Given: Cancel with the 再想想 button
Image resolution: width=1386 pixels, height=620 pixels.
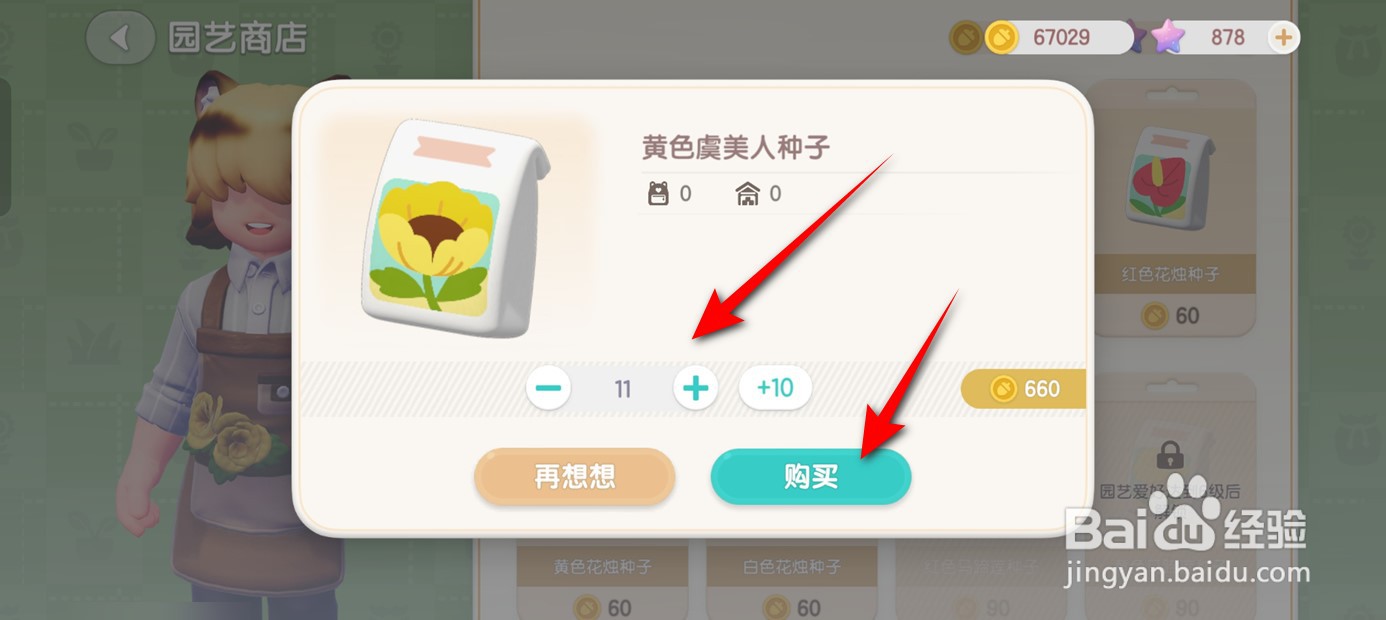Looking at the screenshot, I should [x=575, y=477].
